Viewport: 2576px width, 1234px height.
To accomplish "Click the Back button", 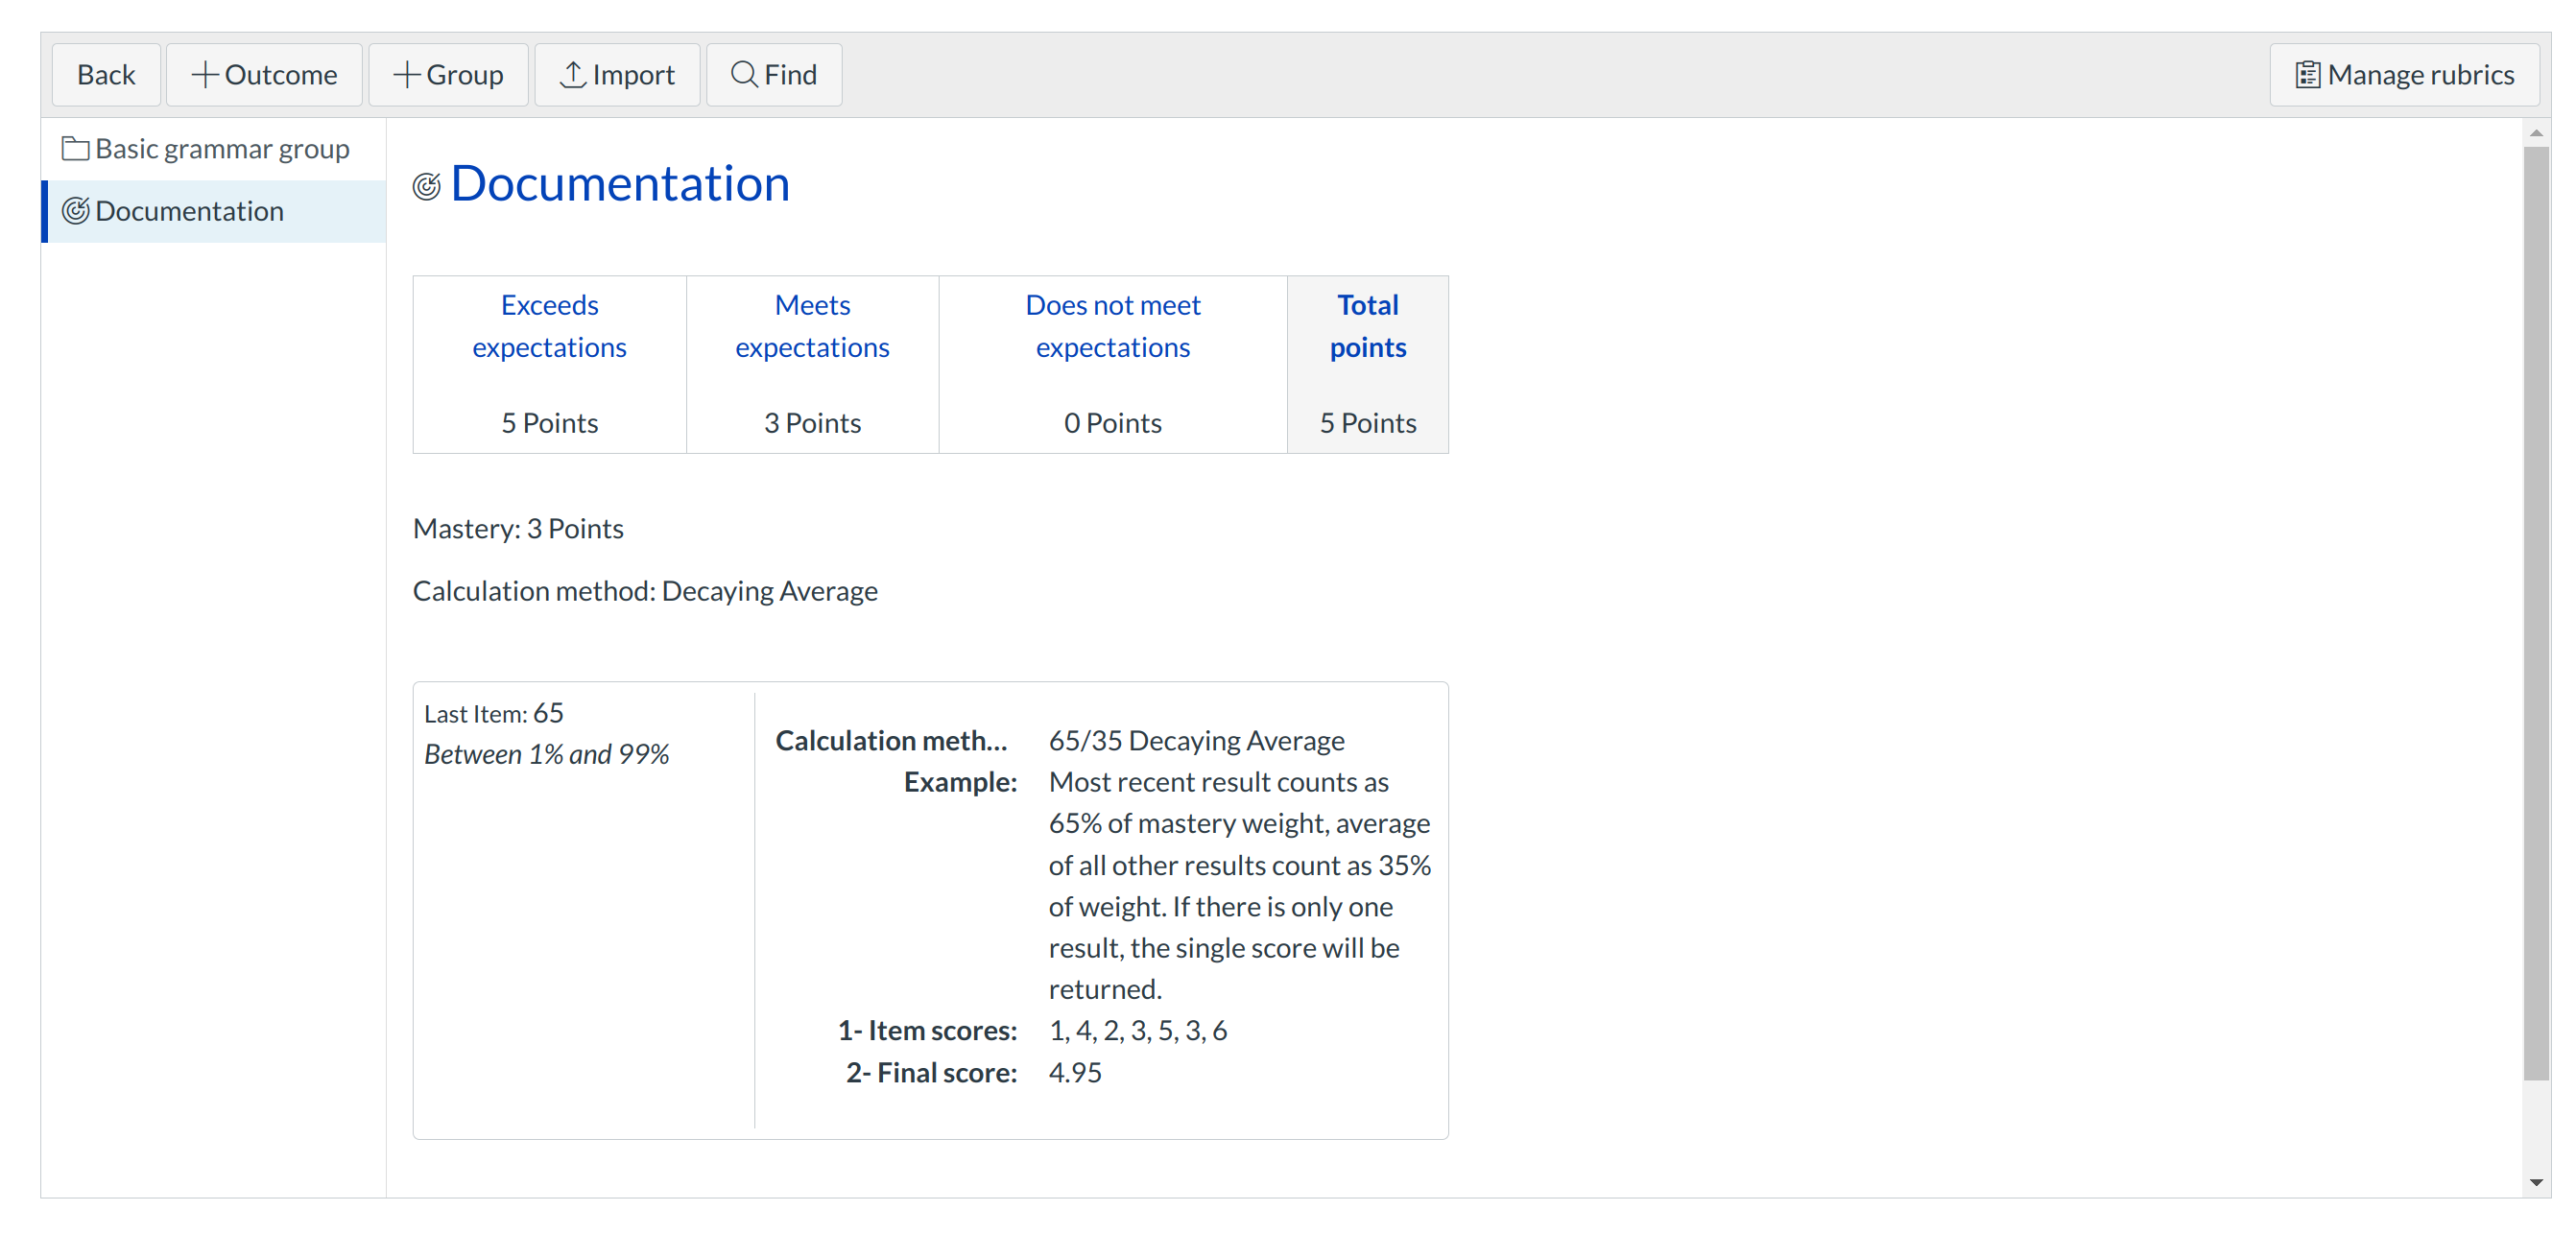I will click(105, 75).
